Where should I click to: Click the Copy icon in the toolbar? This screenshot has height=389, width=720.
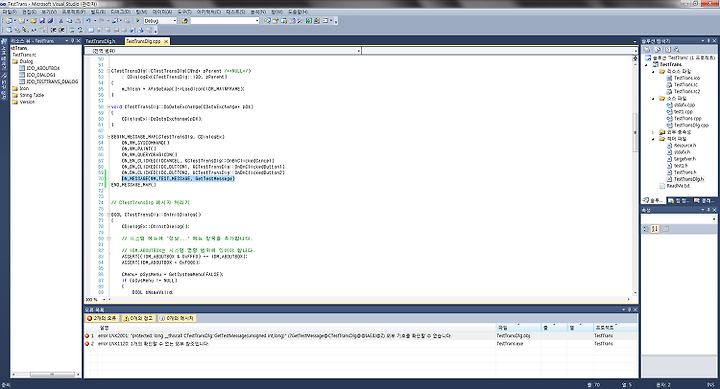tap(69, 21)
